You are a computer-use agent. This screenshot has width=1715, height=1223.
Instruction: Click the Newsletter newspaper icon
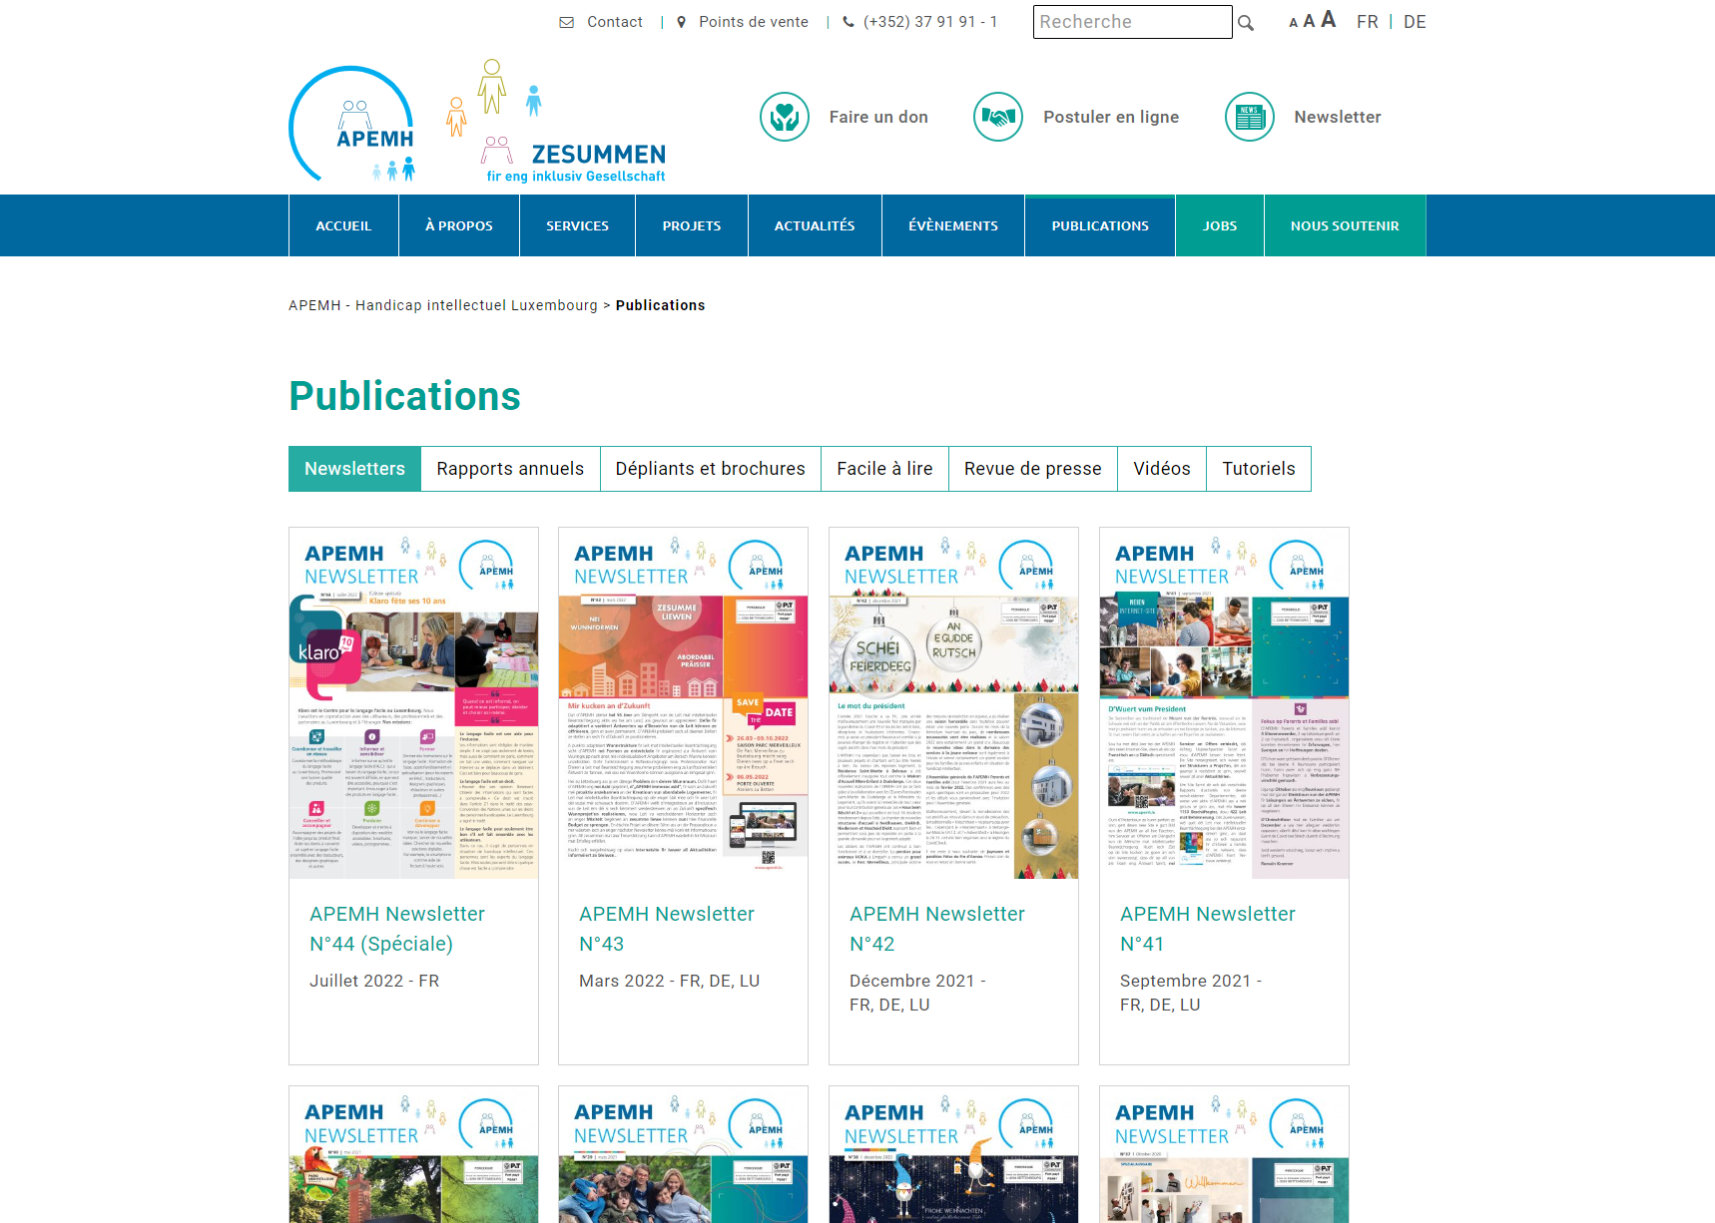1249,117
